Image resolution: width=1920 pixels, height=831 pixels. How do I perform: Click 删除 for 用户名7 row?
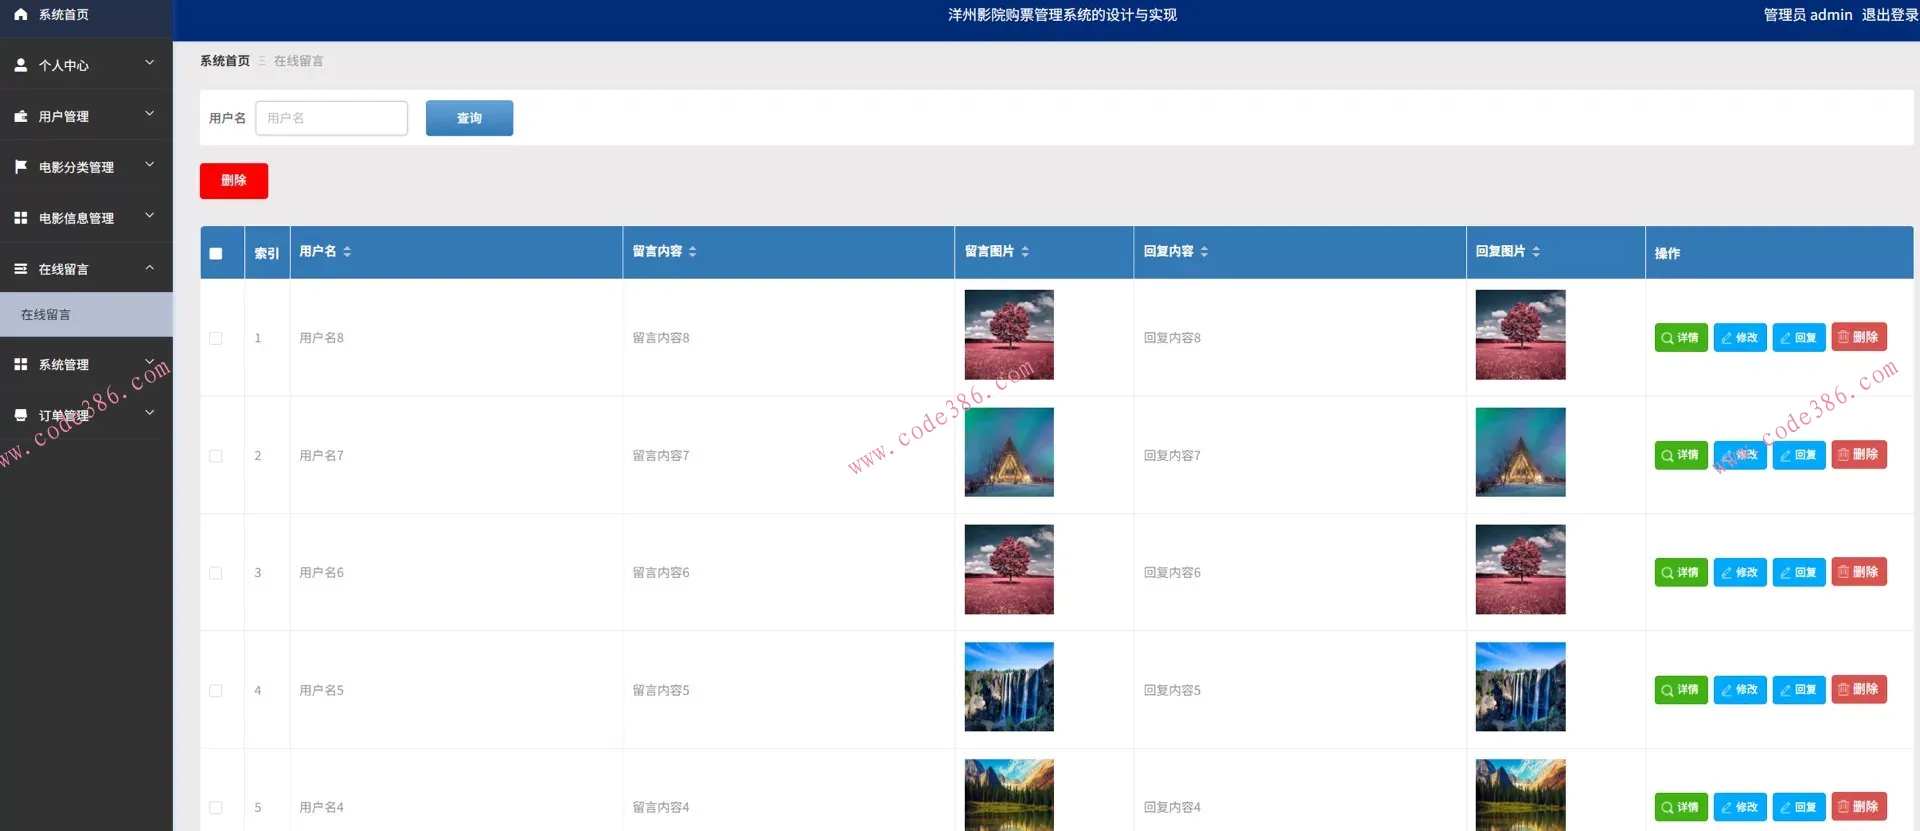tap(1859, 454)
